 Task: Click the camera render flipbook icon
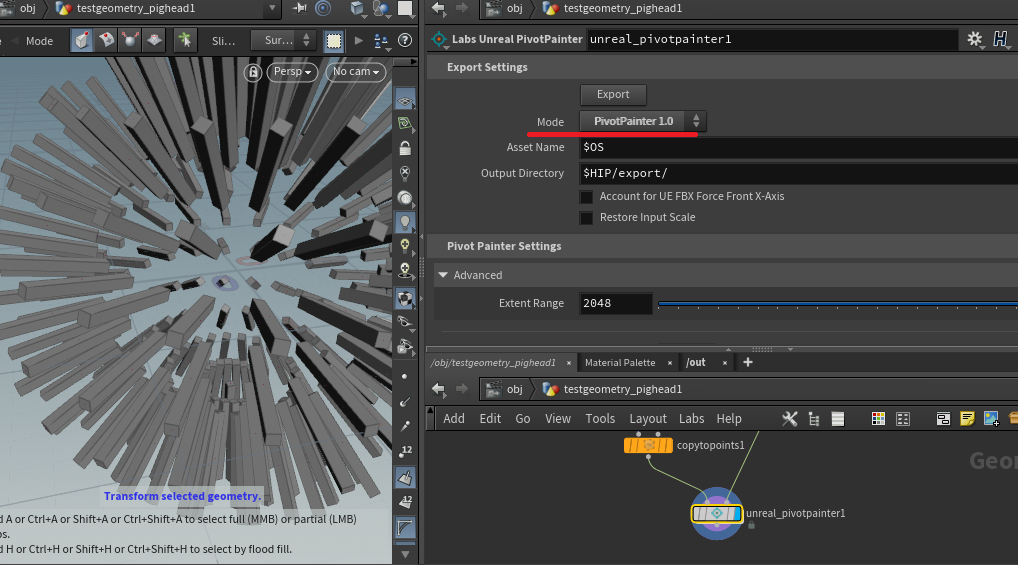pos(405,347)
